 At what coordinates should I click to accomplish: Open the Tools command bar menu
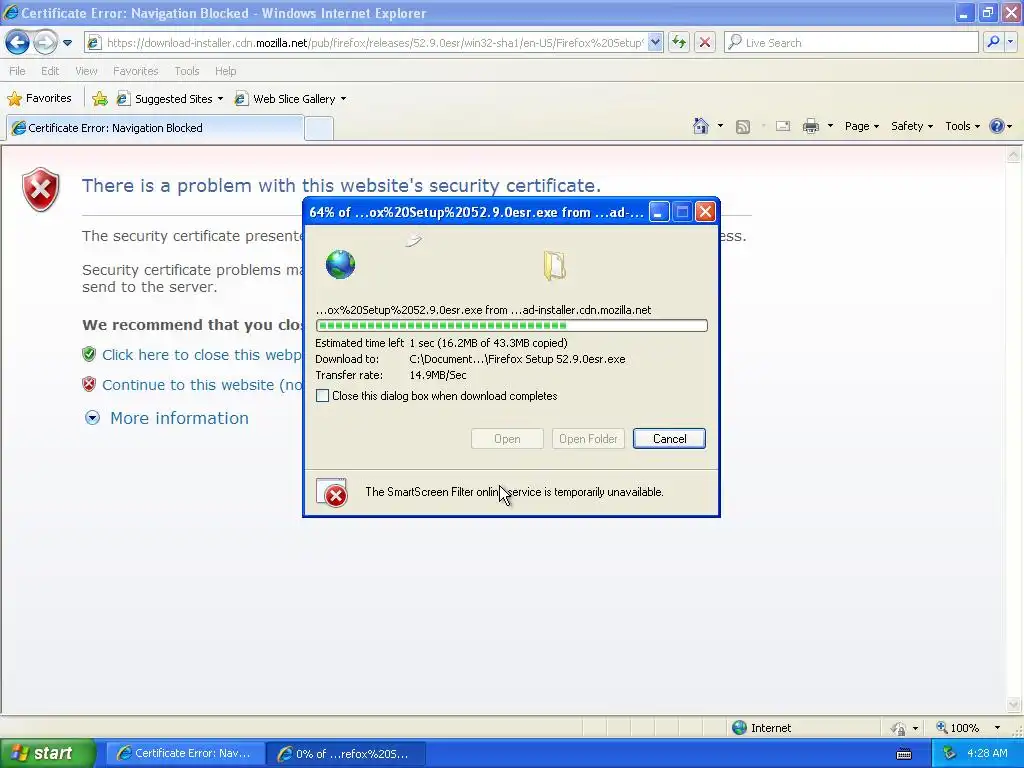[962, 126]
